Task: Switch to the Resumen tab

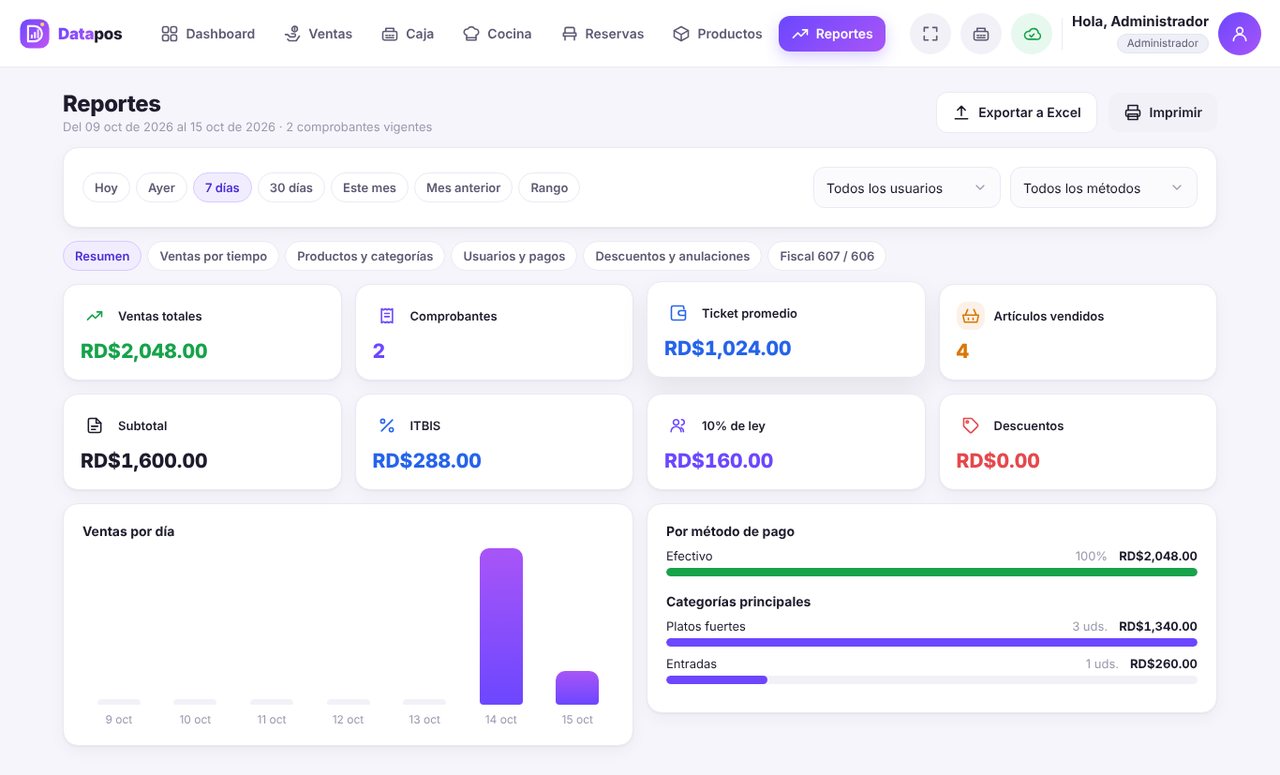Action: pyautogui.click(x=102, y=256)
